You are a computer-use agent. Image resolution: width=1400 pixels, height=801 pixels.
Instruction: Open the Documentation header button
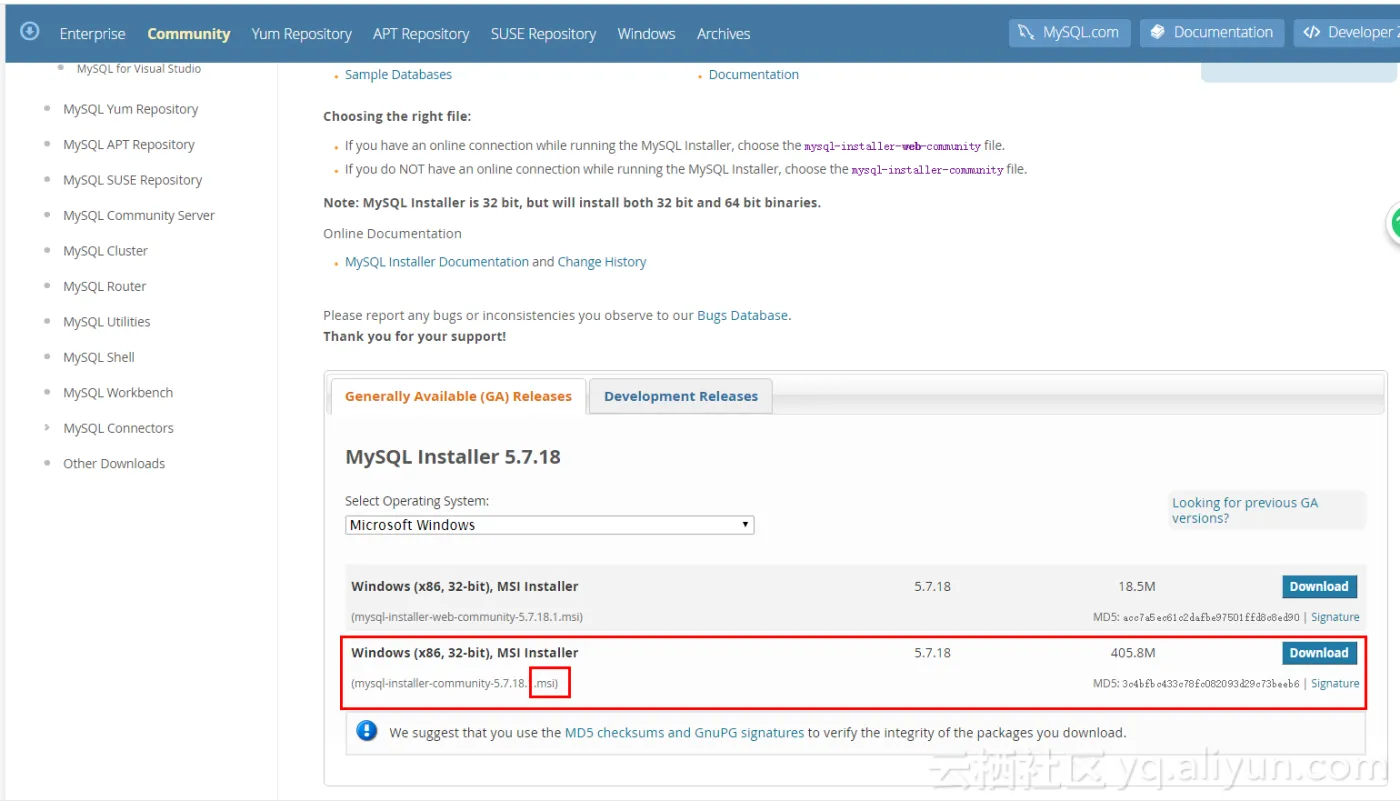1212,33
